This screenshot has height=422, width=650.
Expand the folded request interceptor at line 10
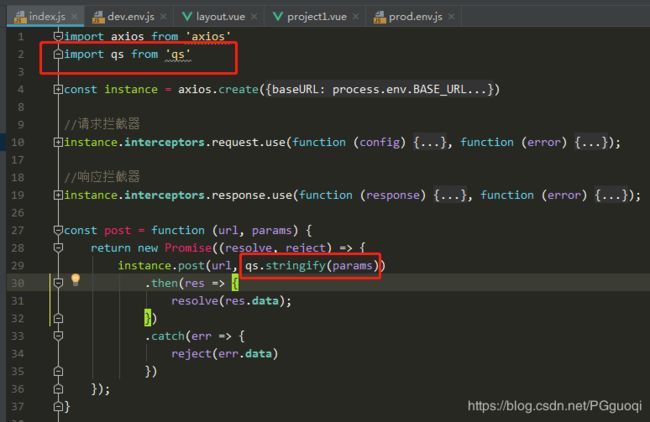[58, 142]
